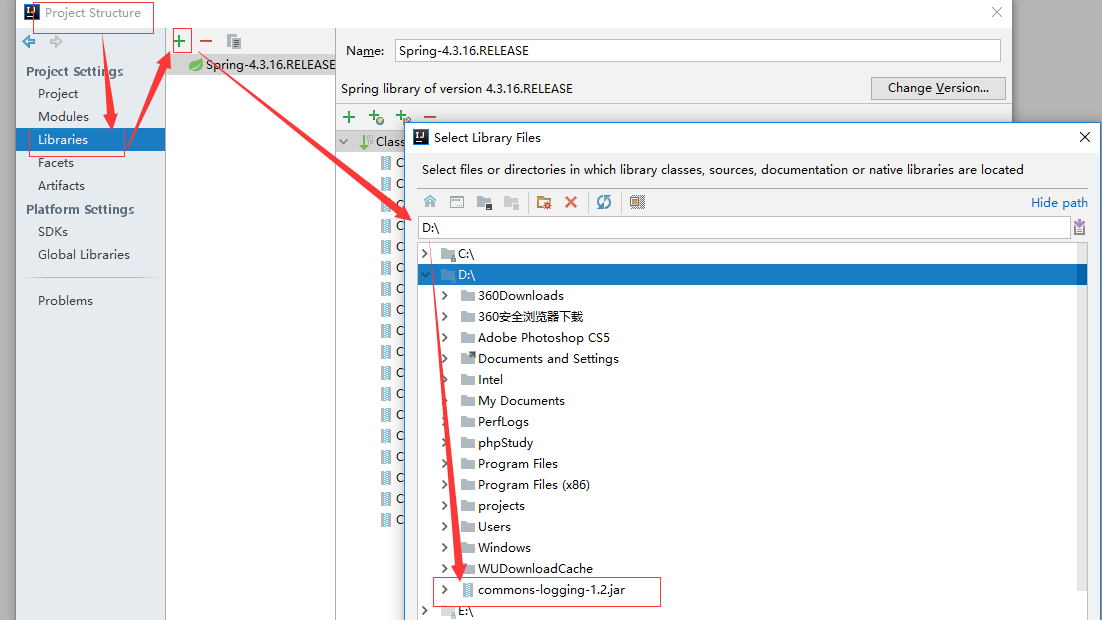Go to desktop directory icon
Image resolution: width=1102 pixels, height=620 pixels.
pyautogui.click(x=457, y=202)
